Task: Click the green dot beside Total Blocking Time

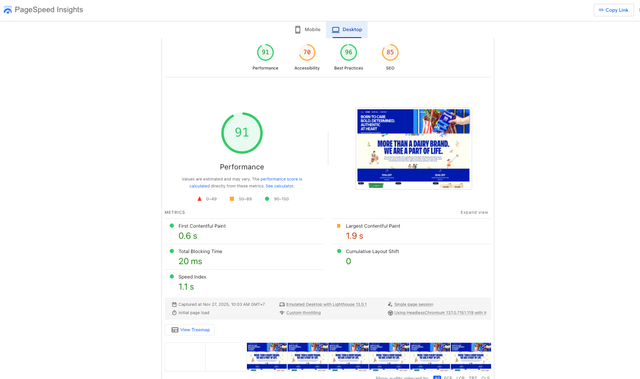Action: (171, 251)
